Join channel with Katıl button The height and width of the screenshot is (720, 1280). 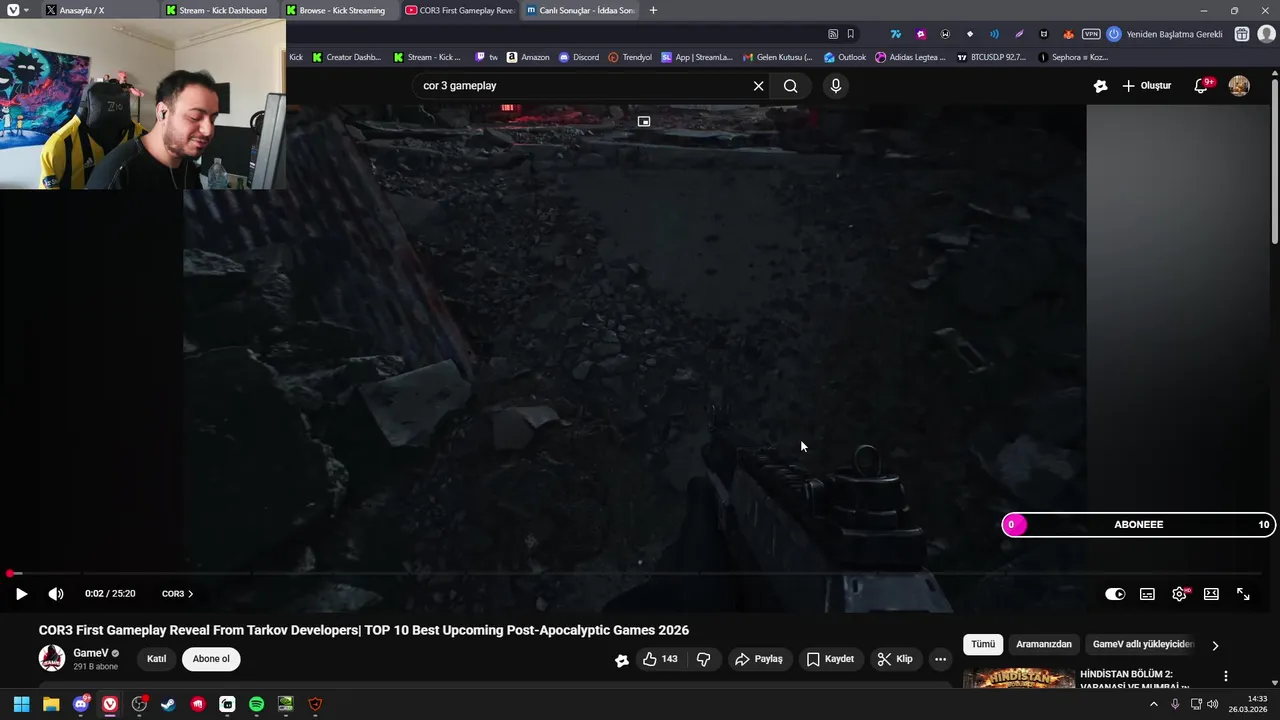click(x=157, y=659)
